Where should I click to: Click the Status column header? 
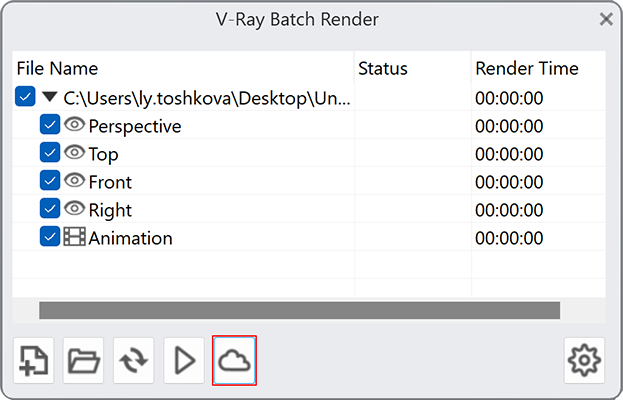point(383,68)
